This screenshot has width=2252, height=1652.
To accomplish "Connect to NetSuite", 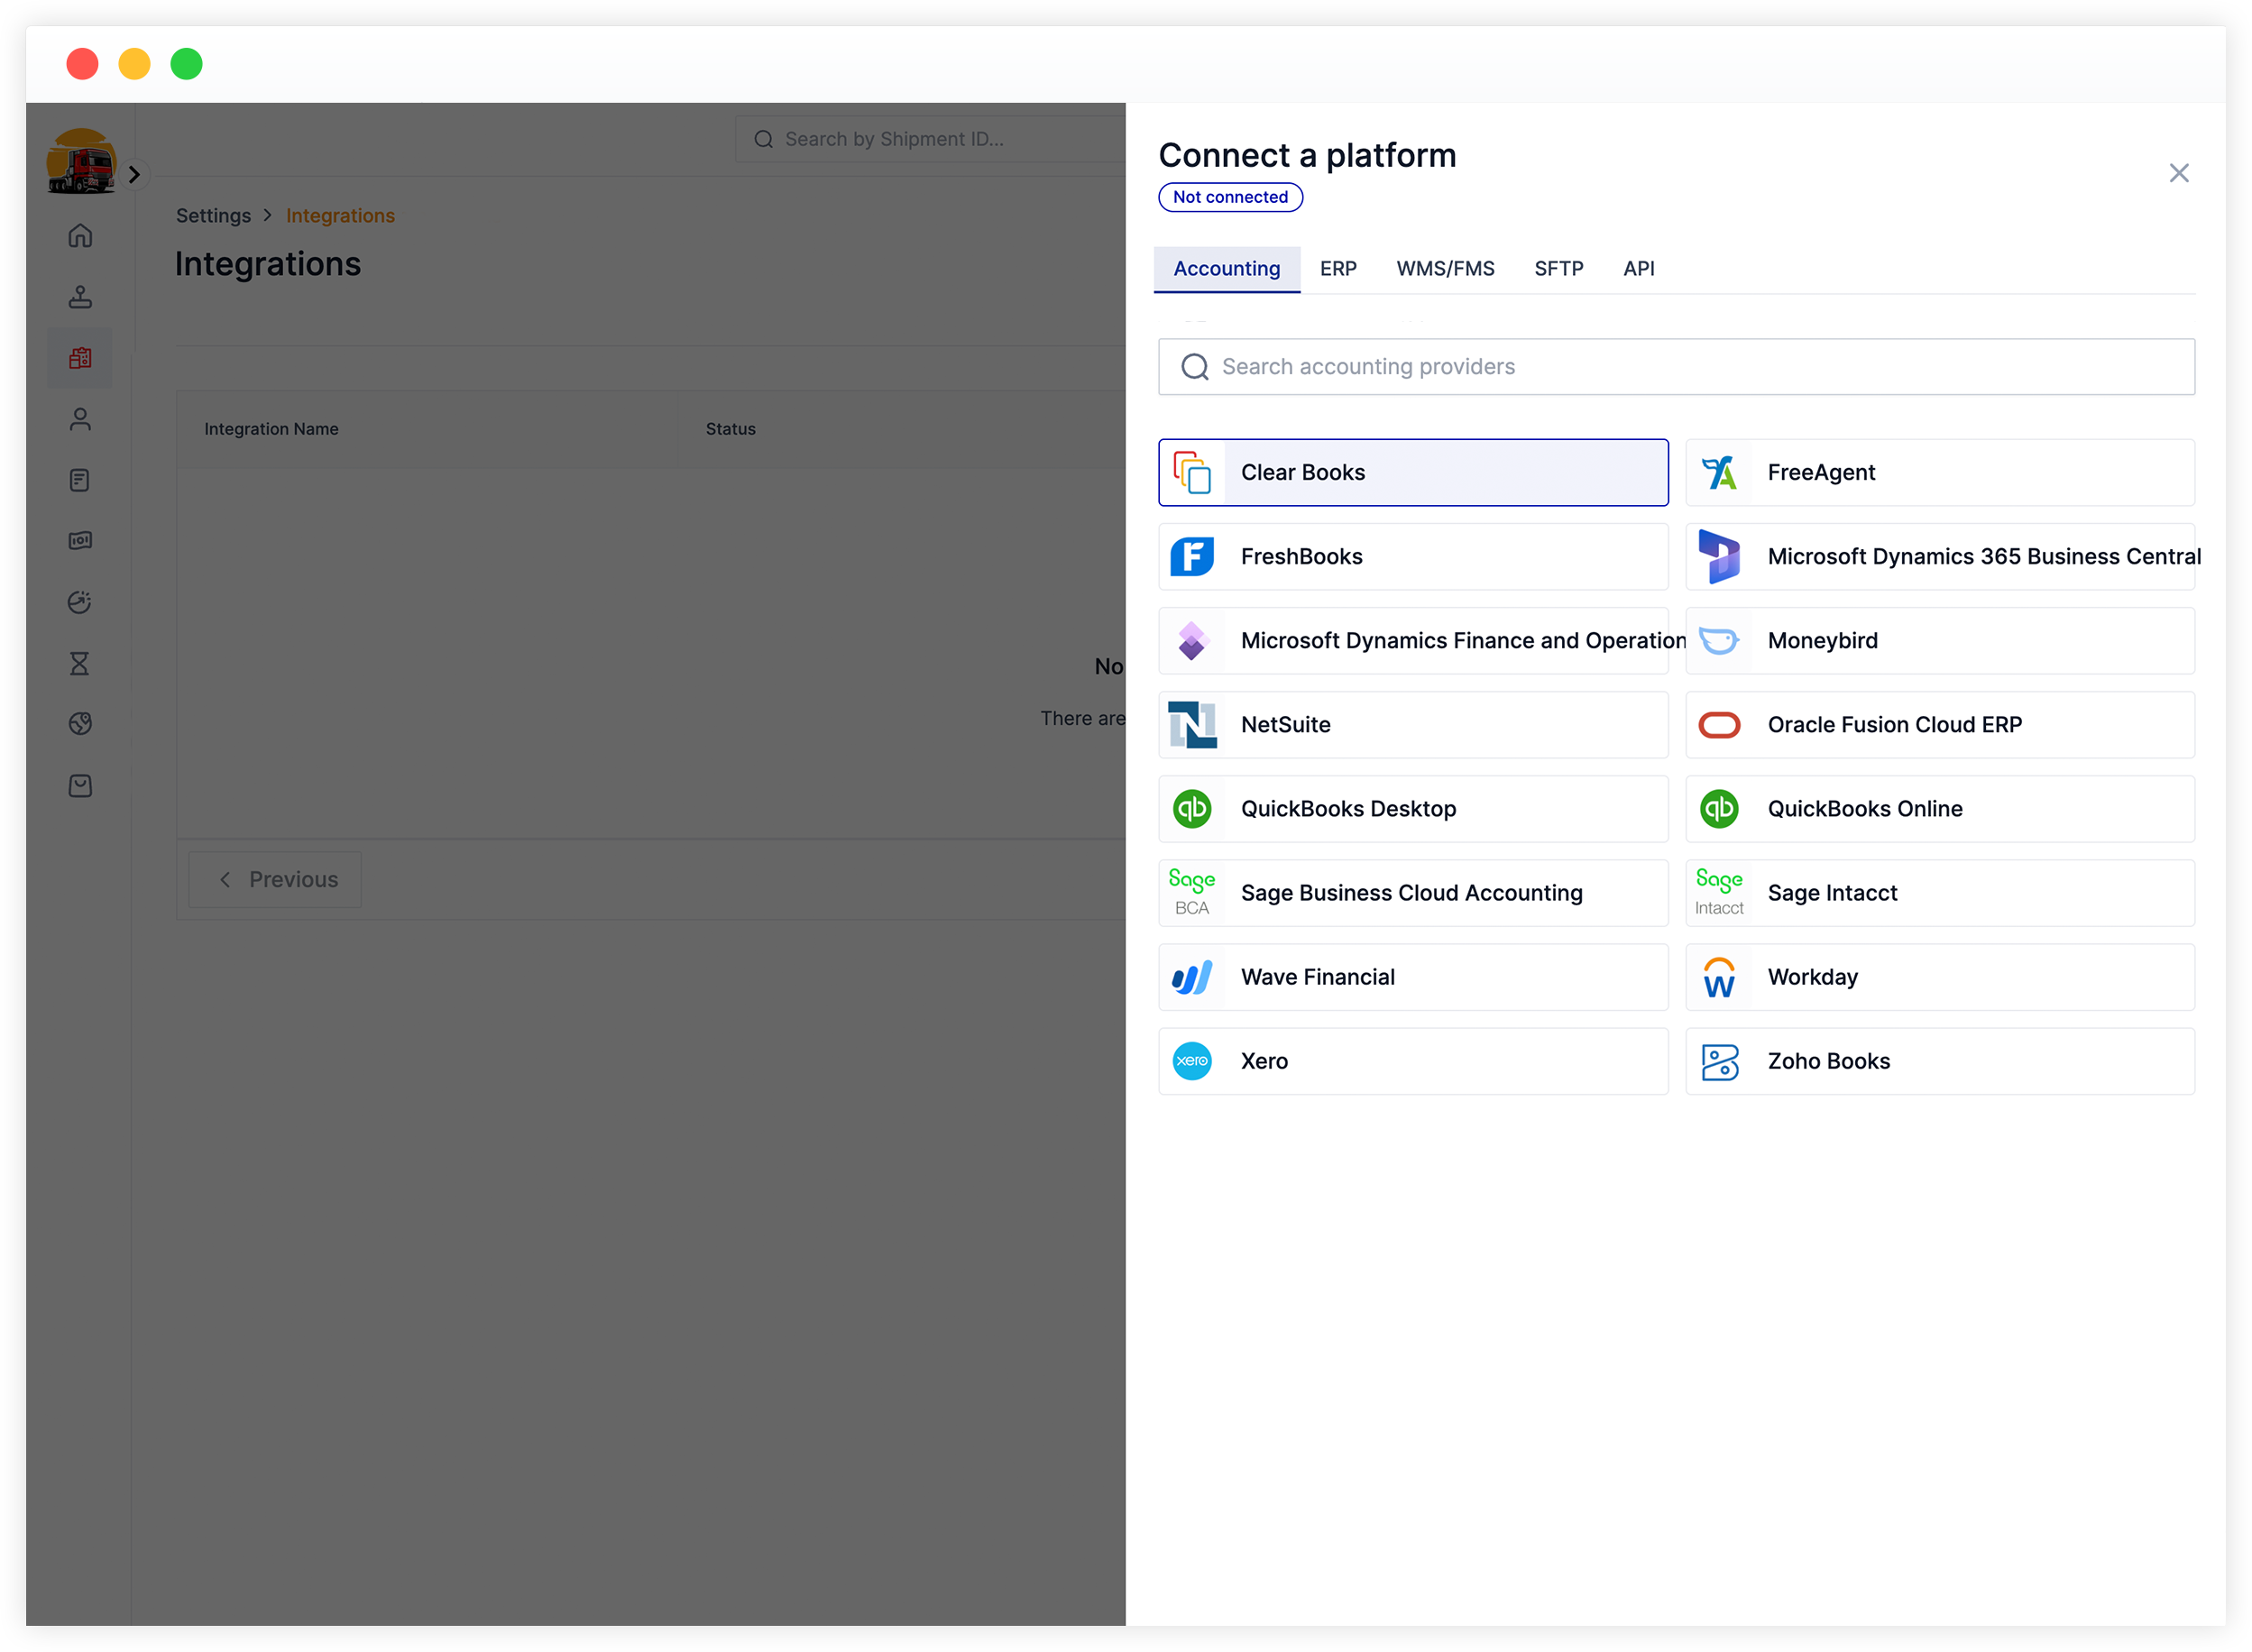I will pyautogui.click(x=1413, y=725).
